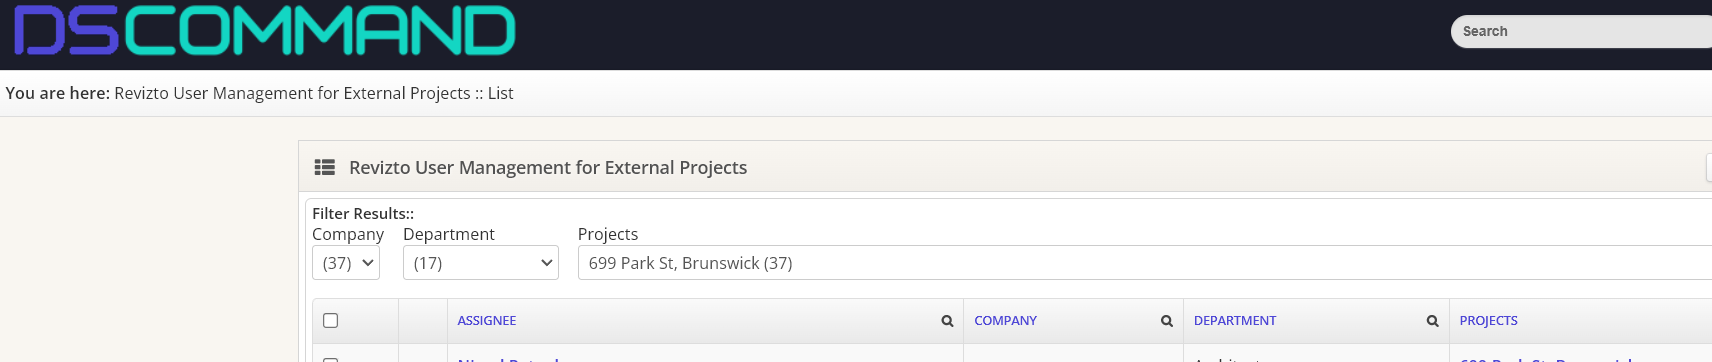This screenshot has width=1712, height=362.
Task: Click the Department filter label
Action: click(x=449, y=234)
